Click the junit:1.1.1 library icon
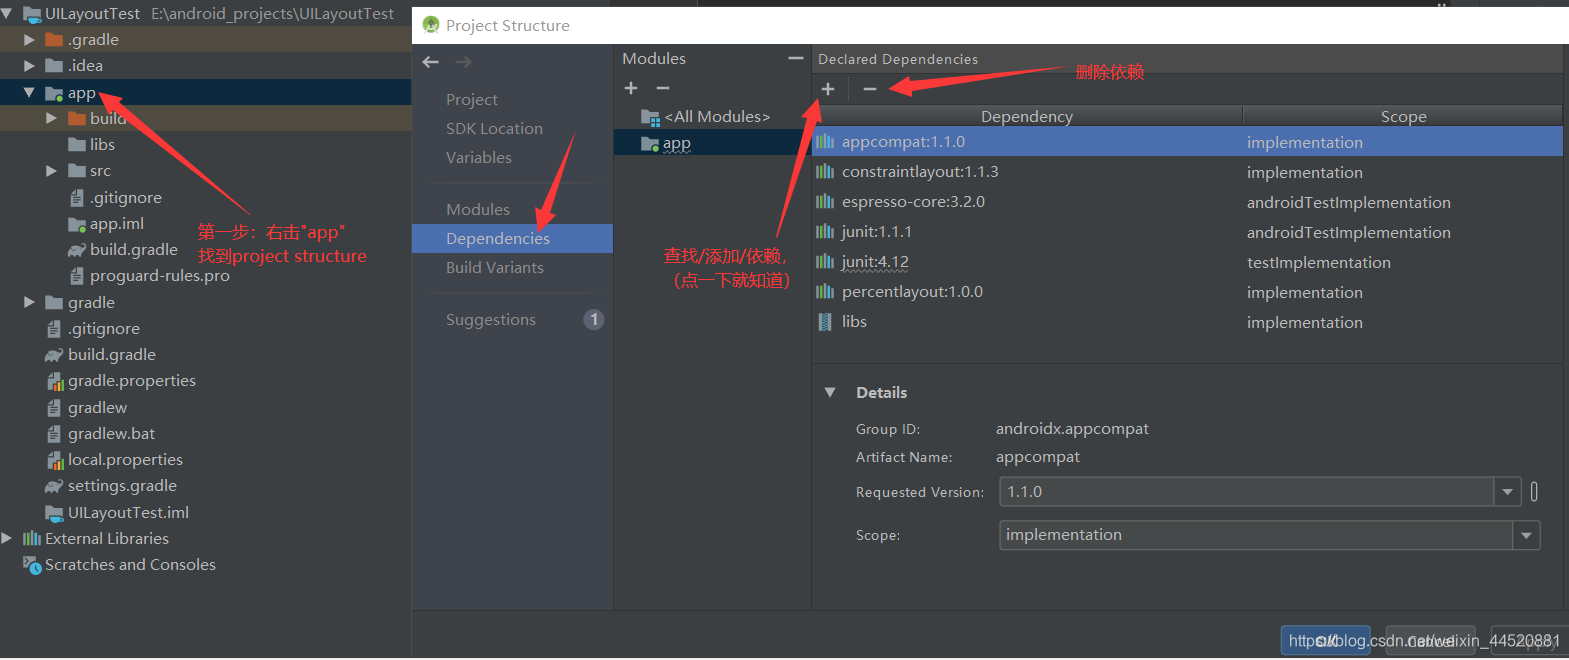 825,232
